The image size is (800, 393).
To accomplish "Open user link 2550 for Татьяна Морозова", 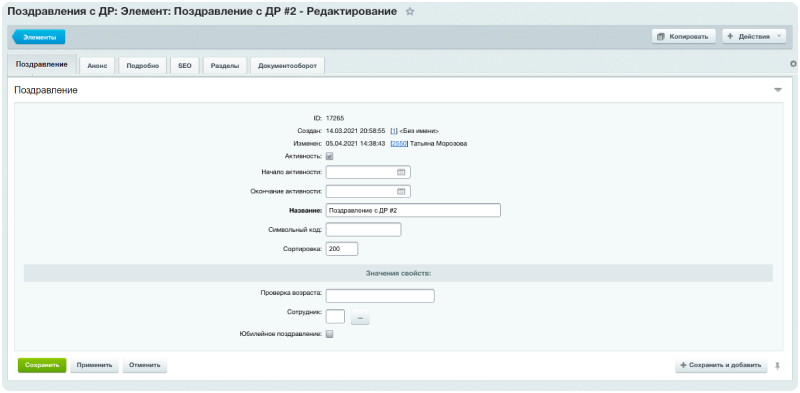I will tap(399, 144).
